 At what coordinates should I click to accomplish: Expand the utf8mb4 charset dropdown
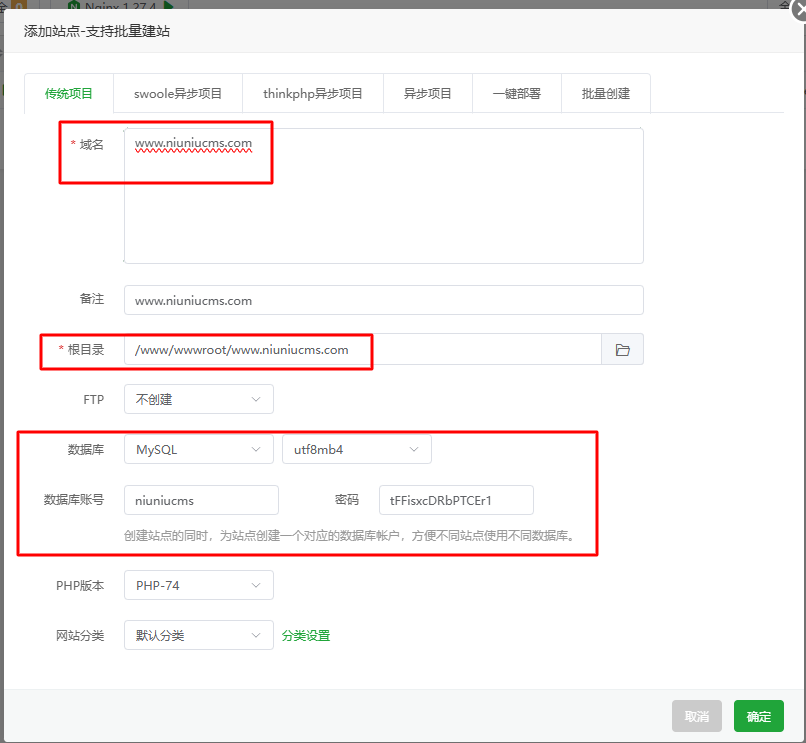tap(356, 450)
